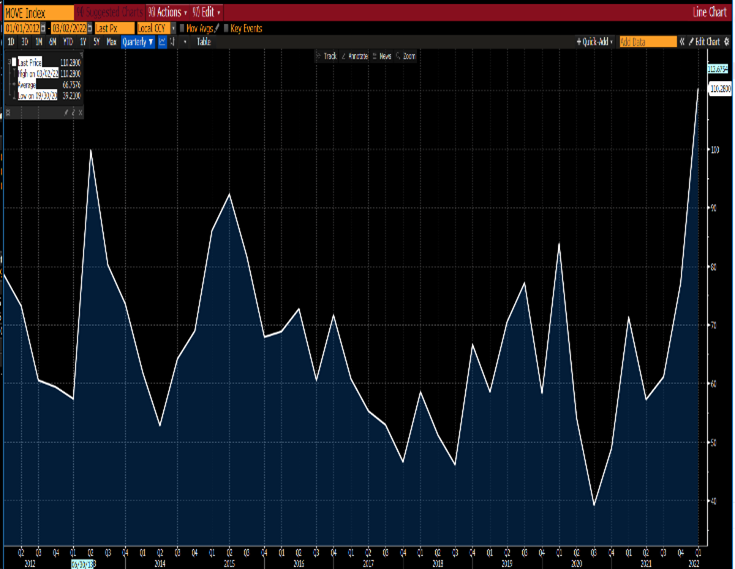This screenshot has height=569, width=735.
Task: Select the YTD time range
Action: click(66, 42)
